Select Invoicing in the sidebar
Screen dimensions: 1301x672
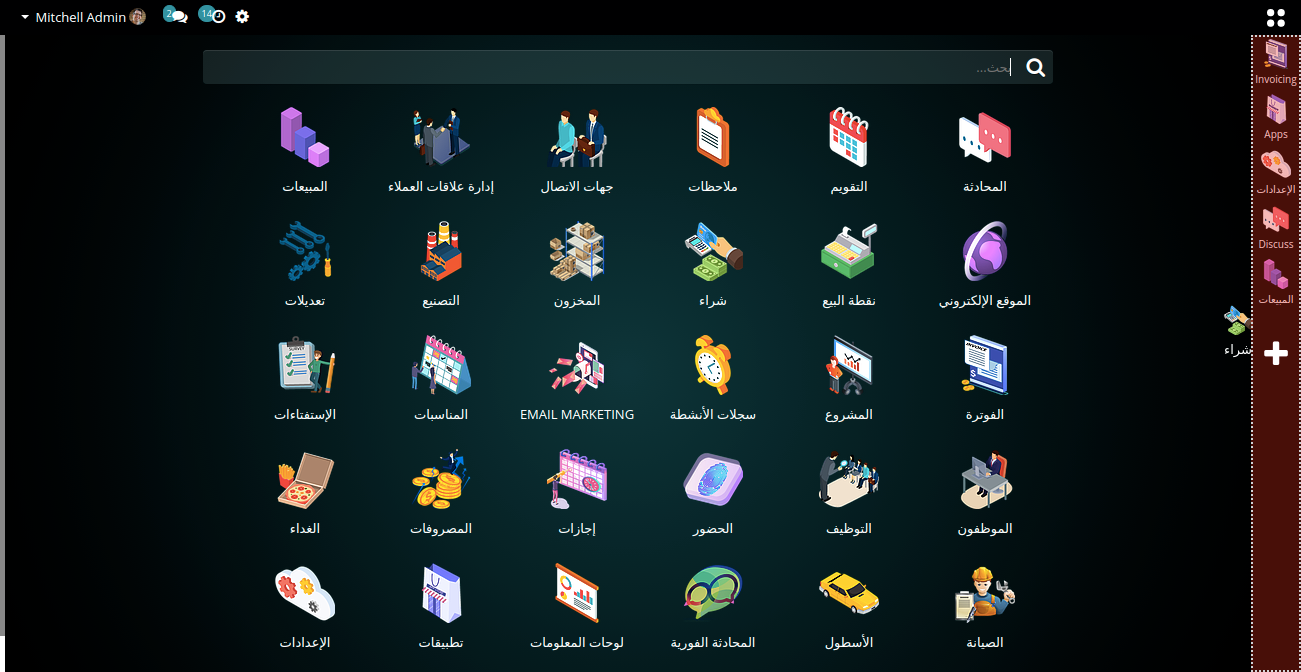tap(1275, 61)
